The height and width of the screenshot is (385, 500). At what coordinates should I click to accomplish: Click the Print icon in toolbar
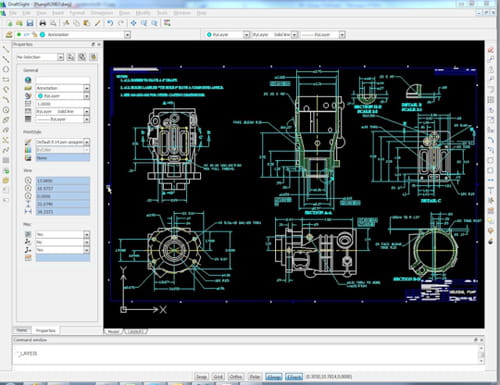coord(43,23)
